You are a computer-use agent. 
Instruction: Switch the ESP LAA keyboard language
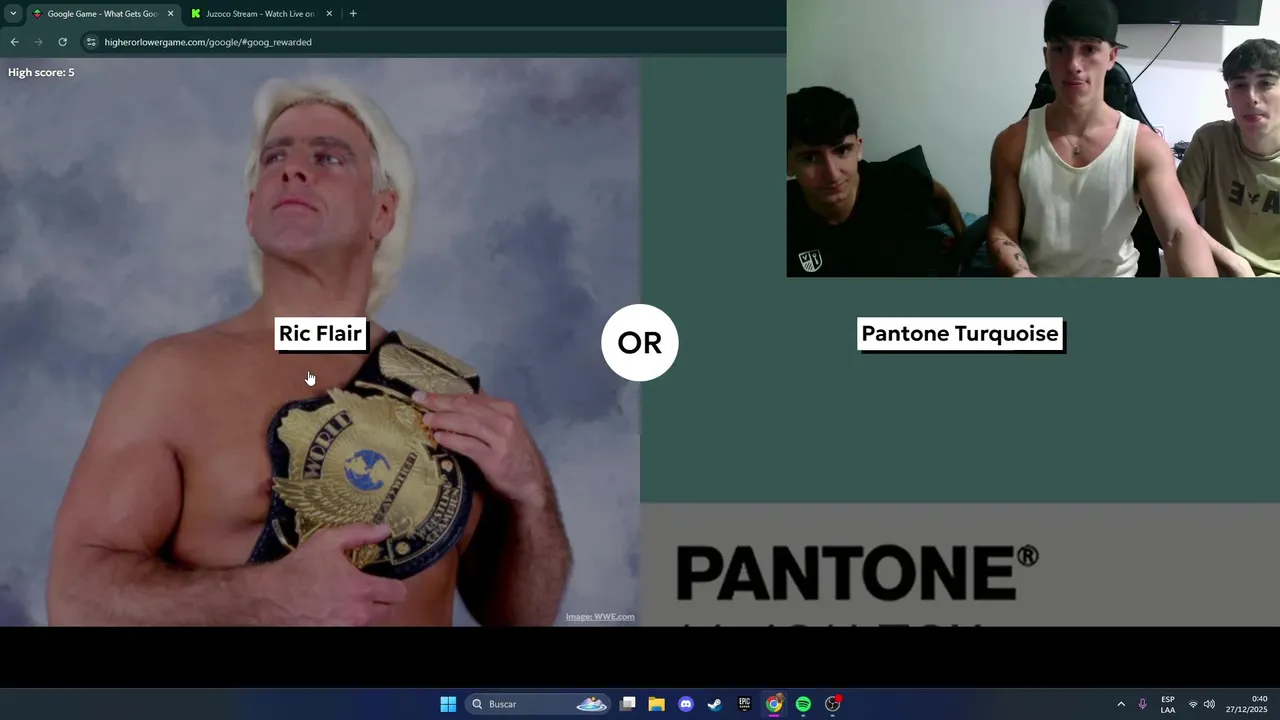click(1167, 704)
